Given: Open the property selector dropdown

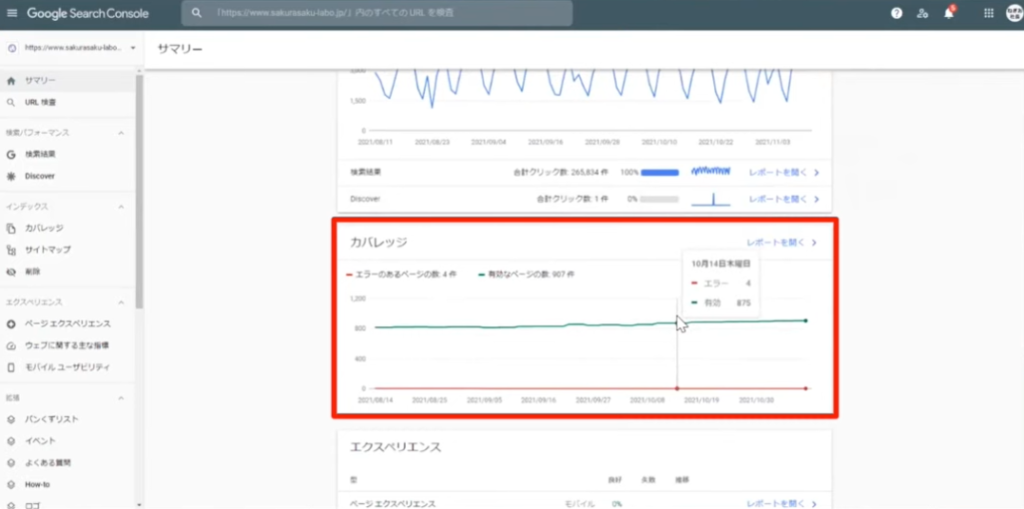Looking at the screenshot, I should click(133, 48).
